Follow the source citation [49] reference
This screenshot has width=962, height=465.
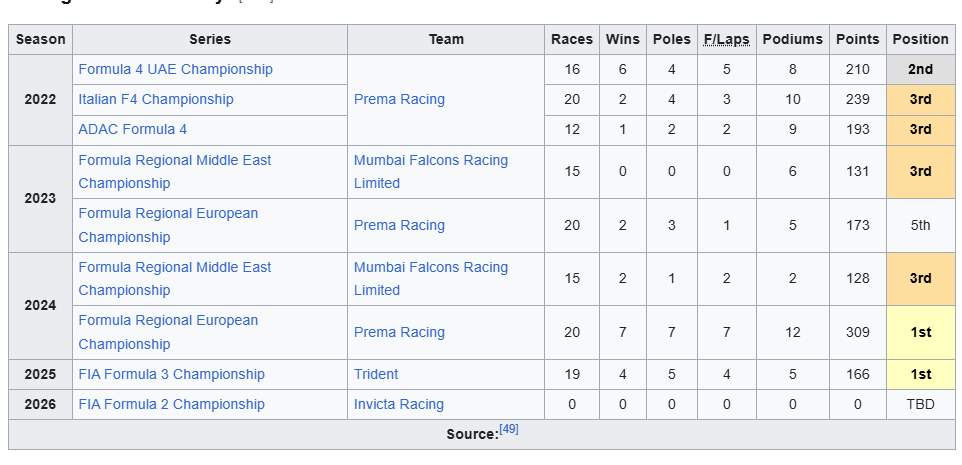(509, 430)
